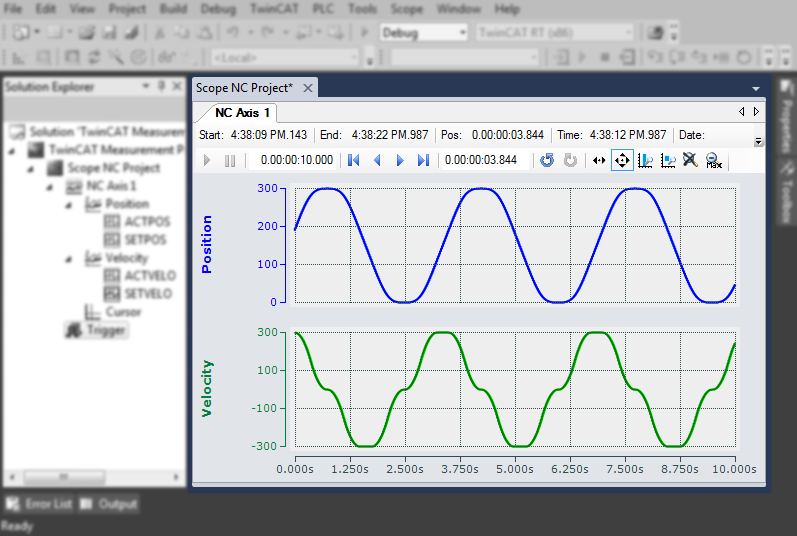Click the green Velocity axis label
Screen dimensions: 797x536
coord(206,389)
